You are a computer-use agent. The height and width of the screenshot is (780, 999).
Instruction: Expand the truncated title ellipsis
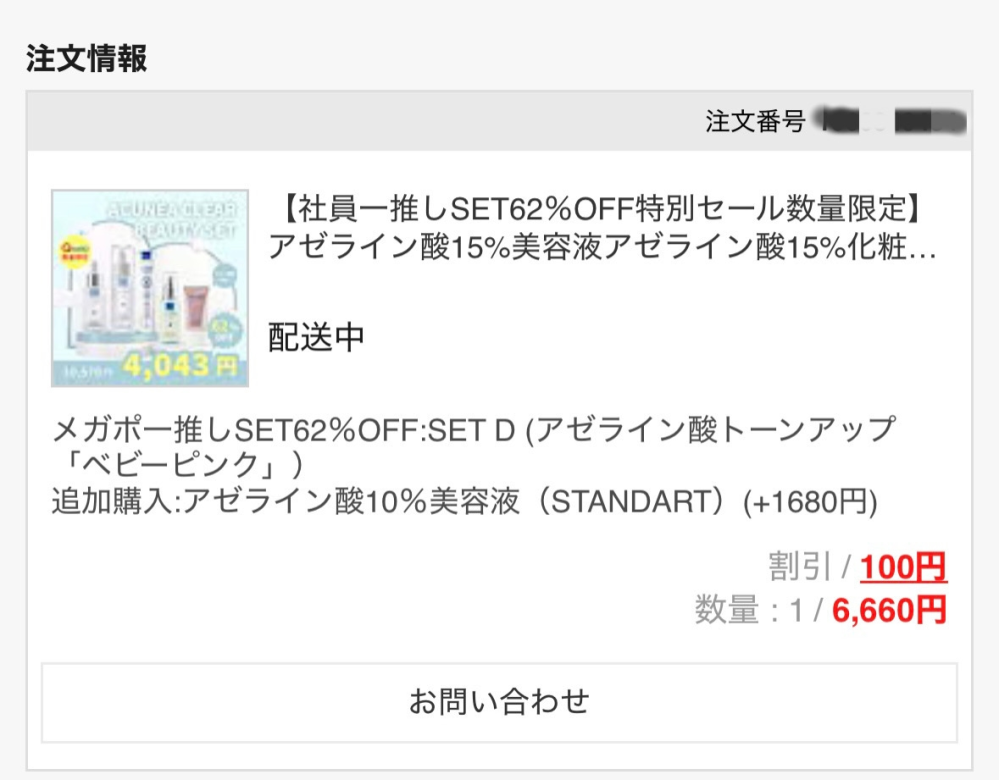pos(923,250)
